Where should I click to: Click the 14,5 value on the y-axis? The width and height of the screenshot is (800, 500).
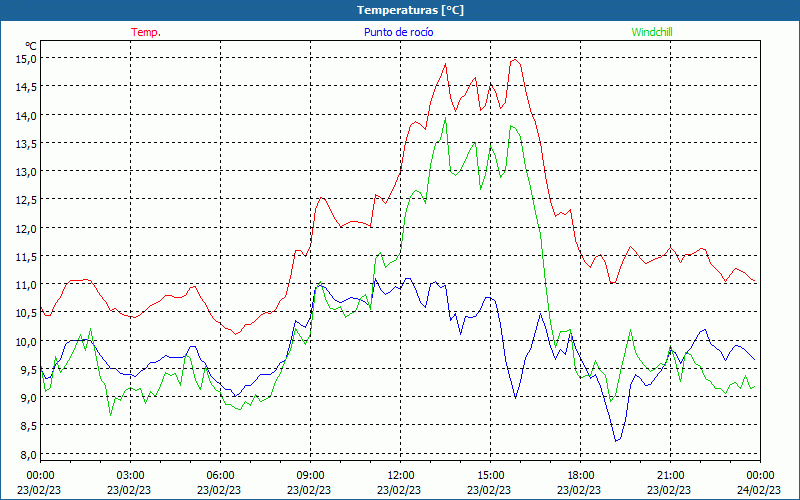tap(27, 87)
